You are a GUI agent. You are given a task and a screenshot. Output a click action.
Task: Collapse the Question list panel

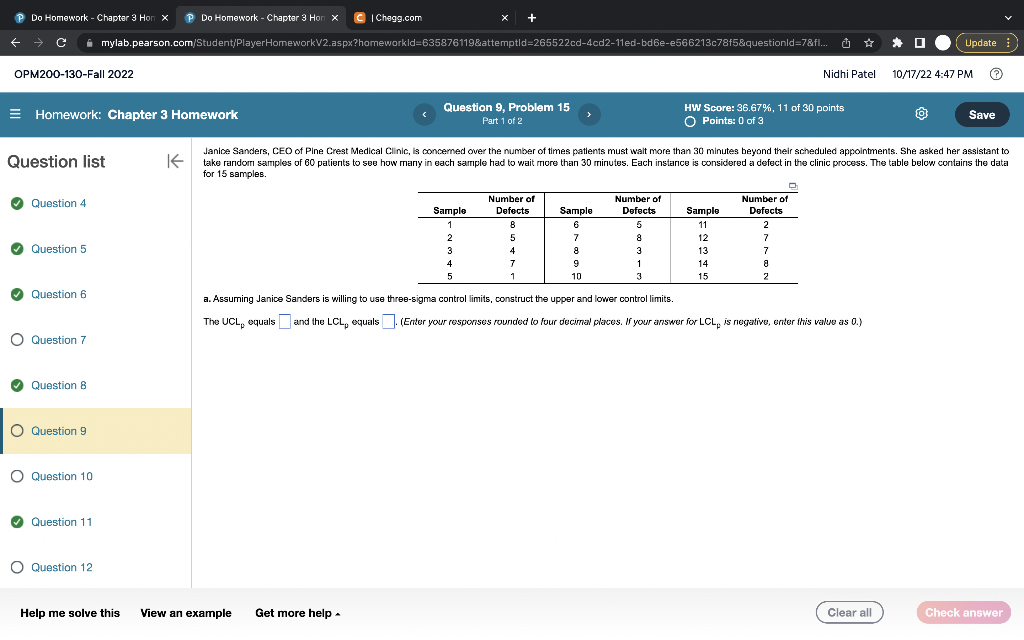click(x=175, y=161)
